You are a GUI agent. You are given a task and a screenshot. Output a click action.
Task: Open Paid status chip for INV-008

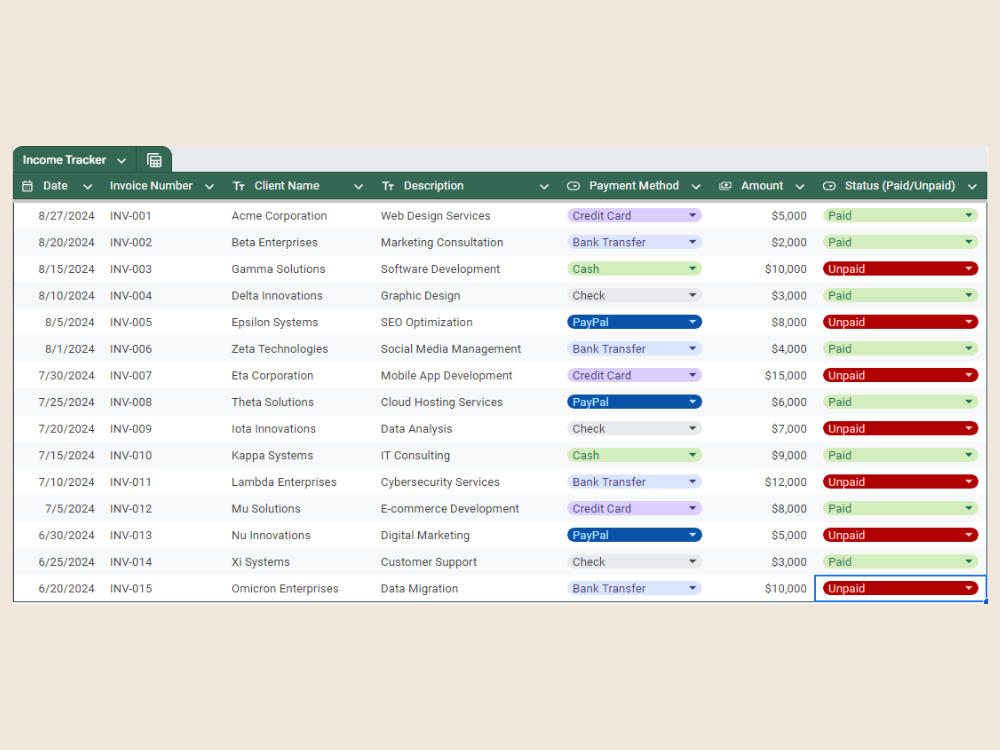point(901,402)
